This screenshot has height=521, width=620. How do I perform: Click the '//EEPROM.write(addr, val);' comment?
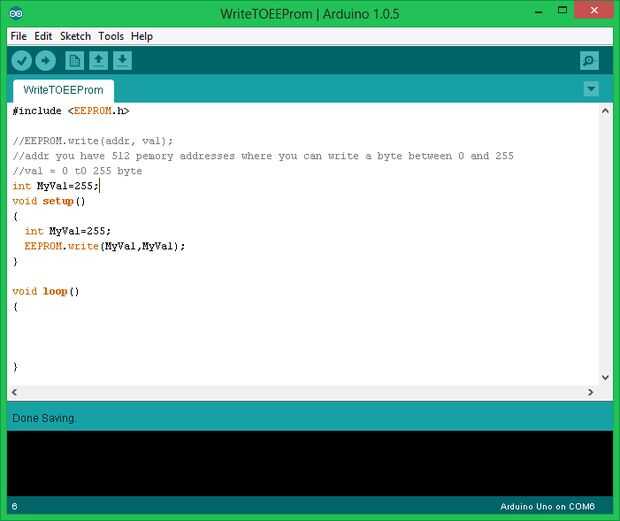coord(93,141)
